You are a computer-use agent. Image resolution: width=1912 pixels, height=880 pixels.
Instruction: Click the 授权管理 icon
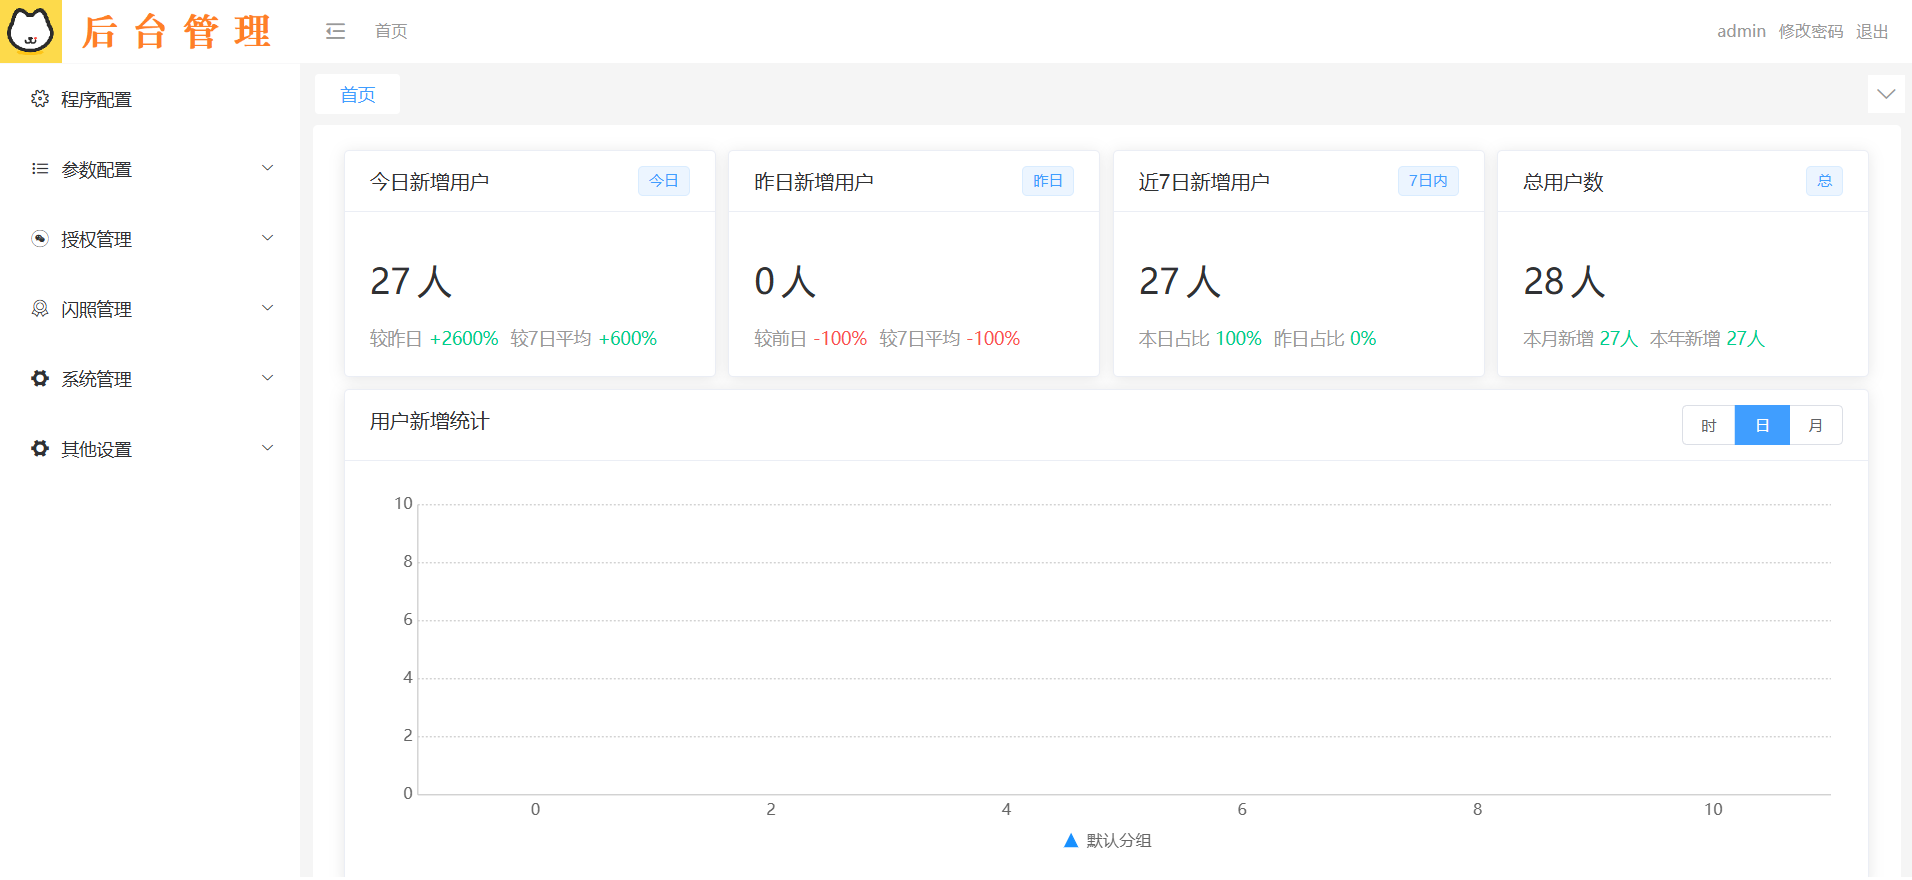tap(40, 239)
